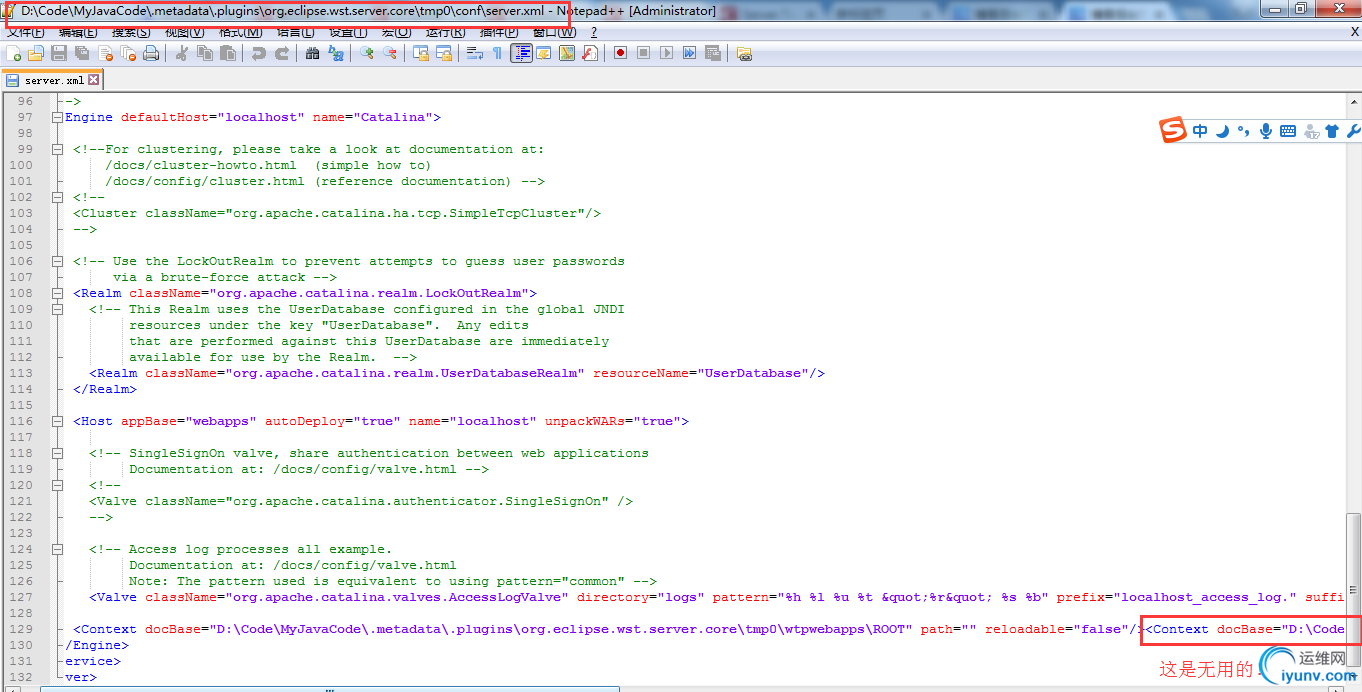
Task: Run macro multiple times icon
Action: (x=689, y=53)
